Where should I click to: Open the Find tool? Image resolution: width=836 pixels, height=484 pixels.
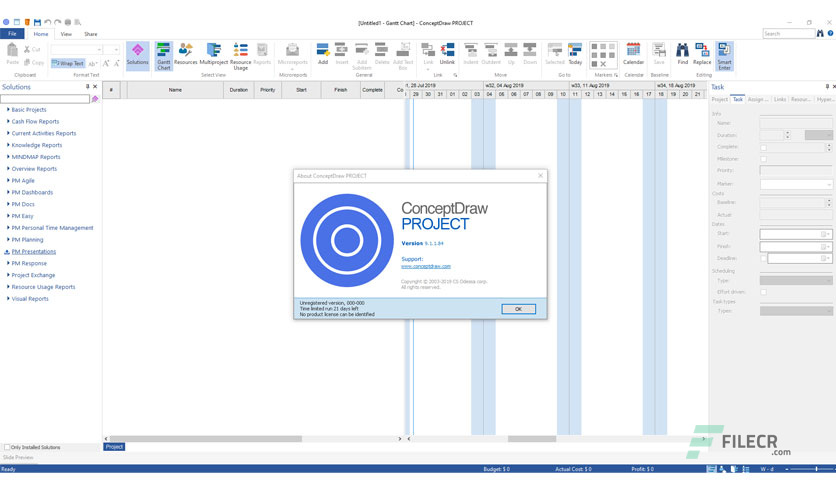tap(682, 54)
